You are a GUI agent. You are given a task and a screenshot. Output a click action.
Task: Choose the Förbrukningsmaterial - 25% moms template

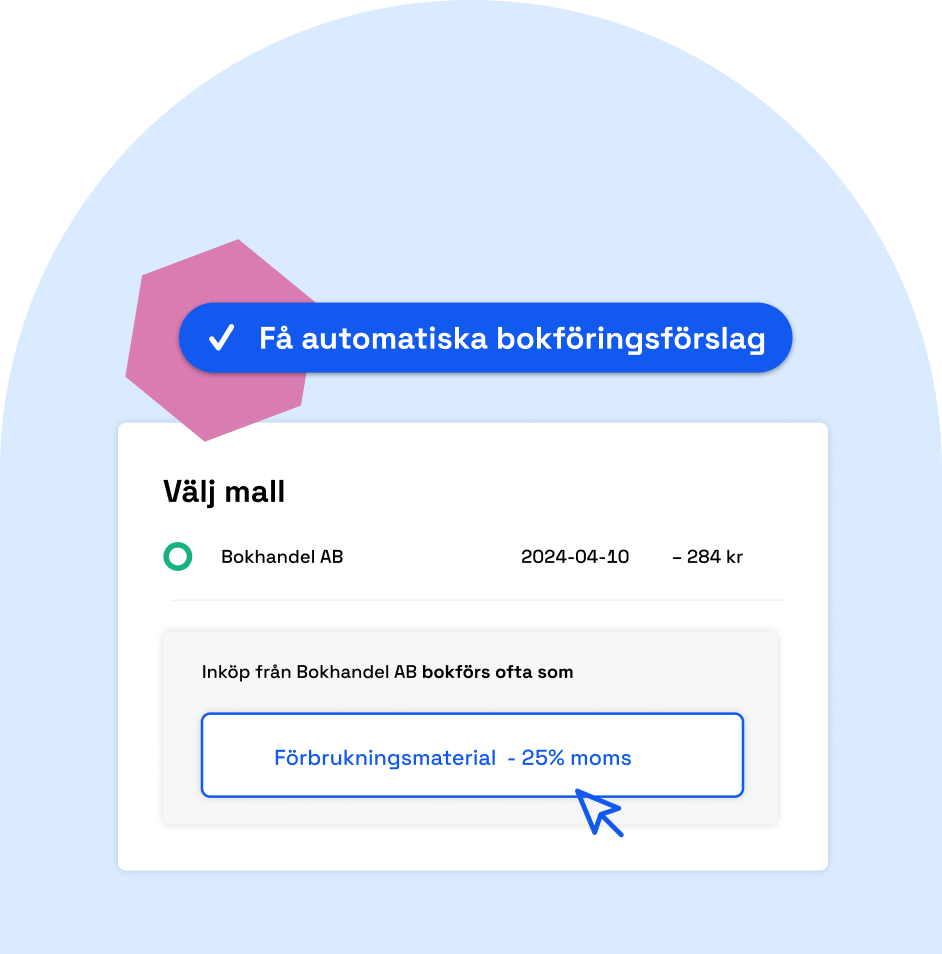click(x=472, y=755)
